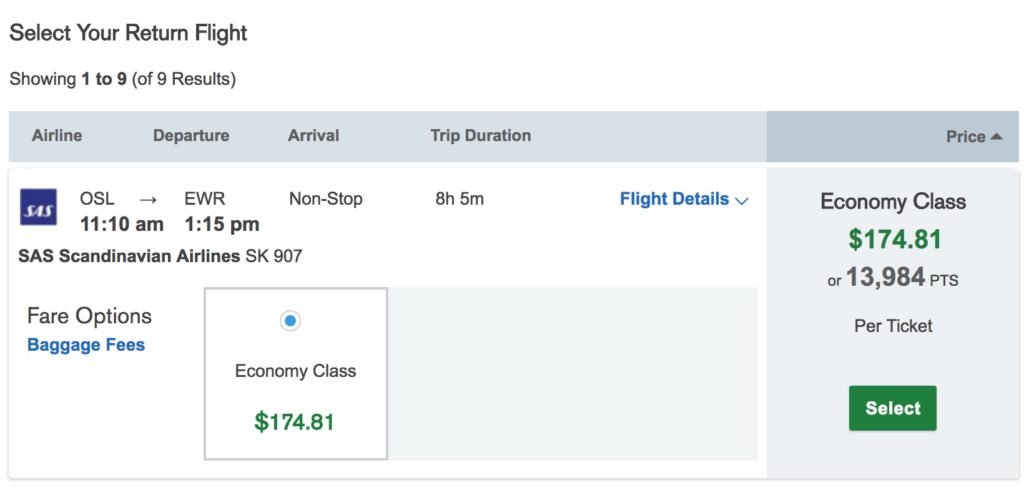Screen dimensions: 1024x488
Task: Click the $174.81 fare option price
Action: tap(294, 421)
